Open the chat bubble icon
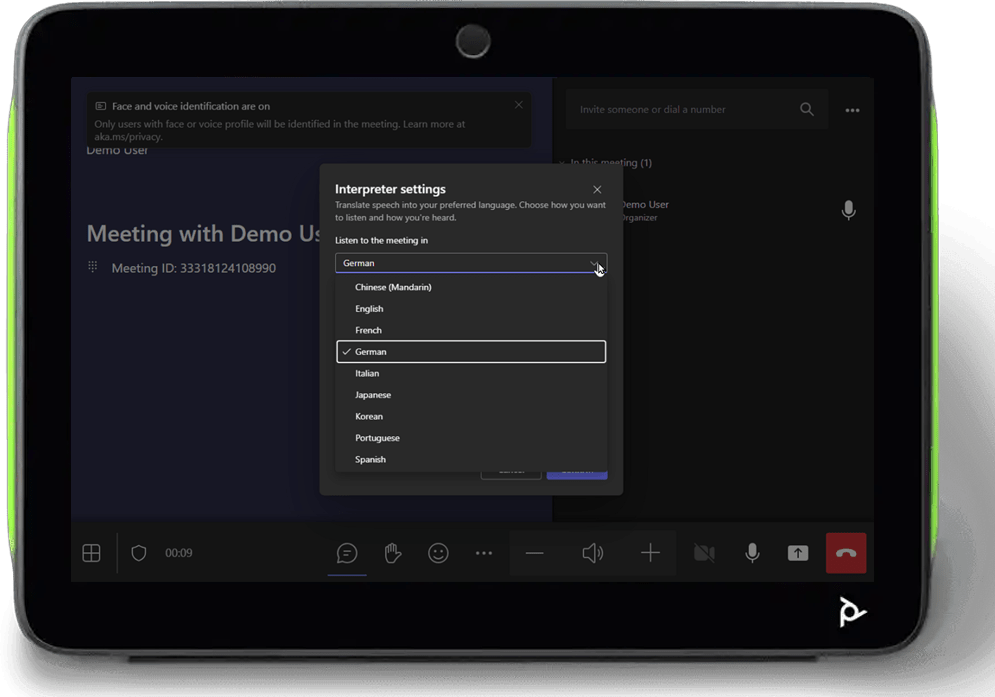 (347, 553)
